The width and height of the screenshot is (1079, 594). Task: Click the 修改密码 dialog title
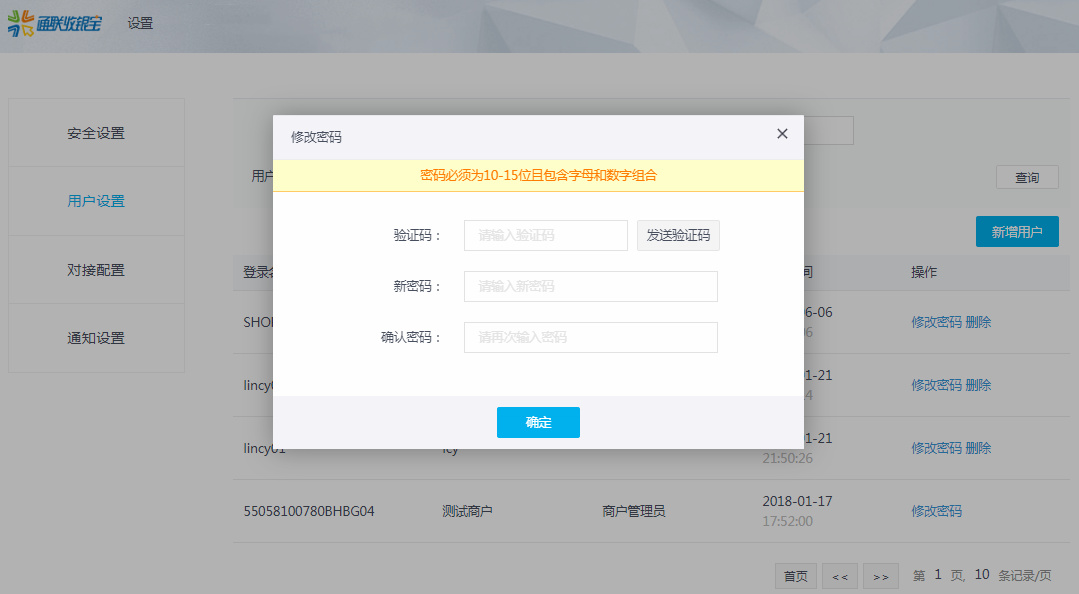tap(317, 137)
